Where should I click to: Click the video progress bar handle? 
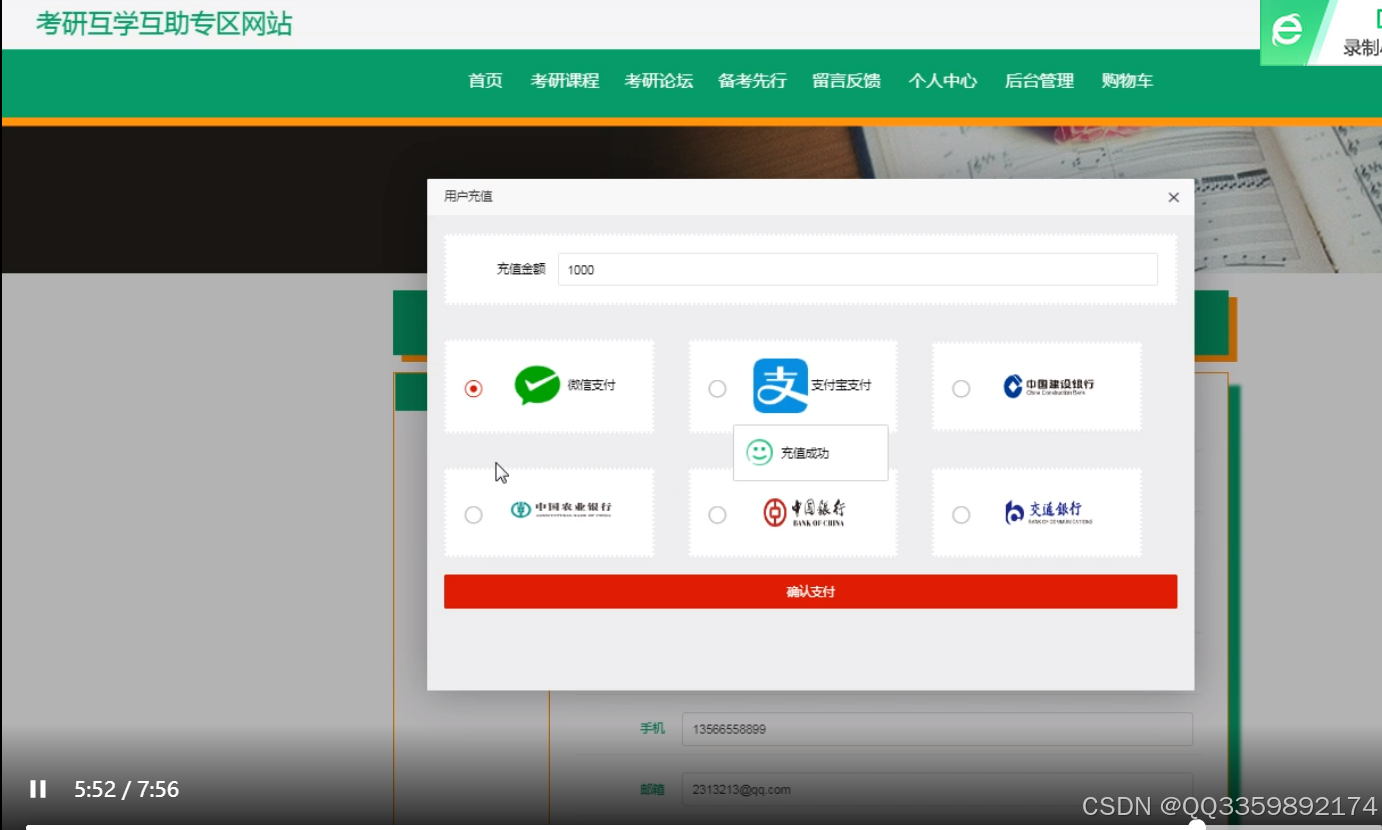tap(1196, 826)
